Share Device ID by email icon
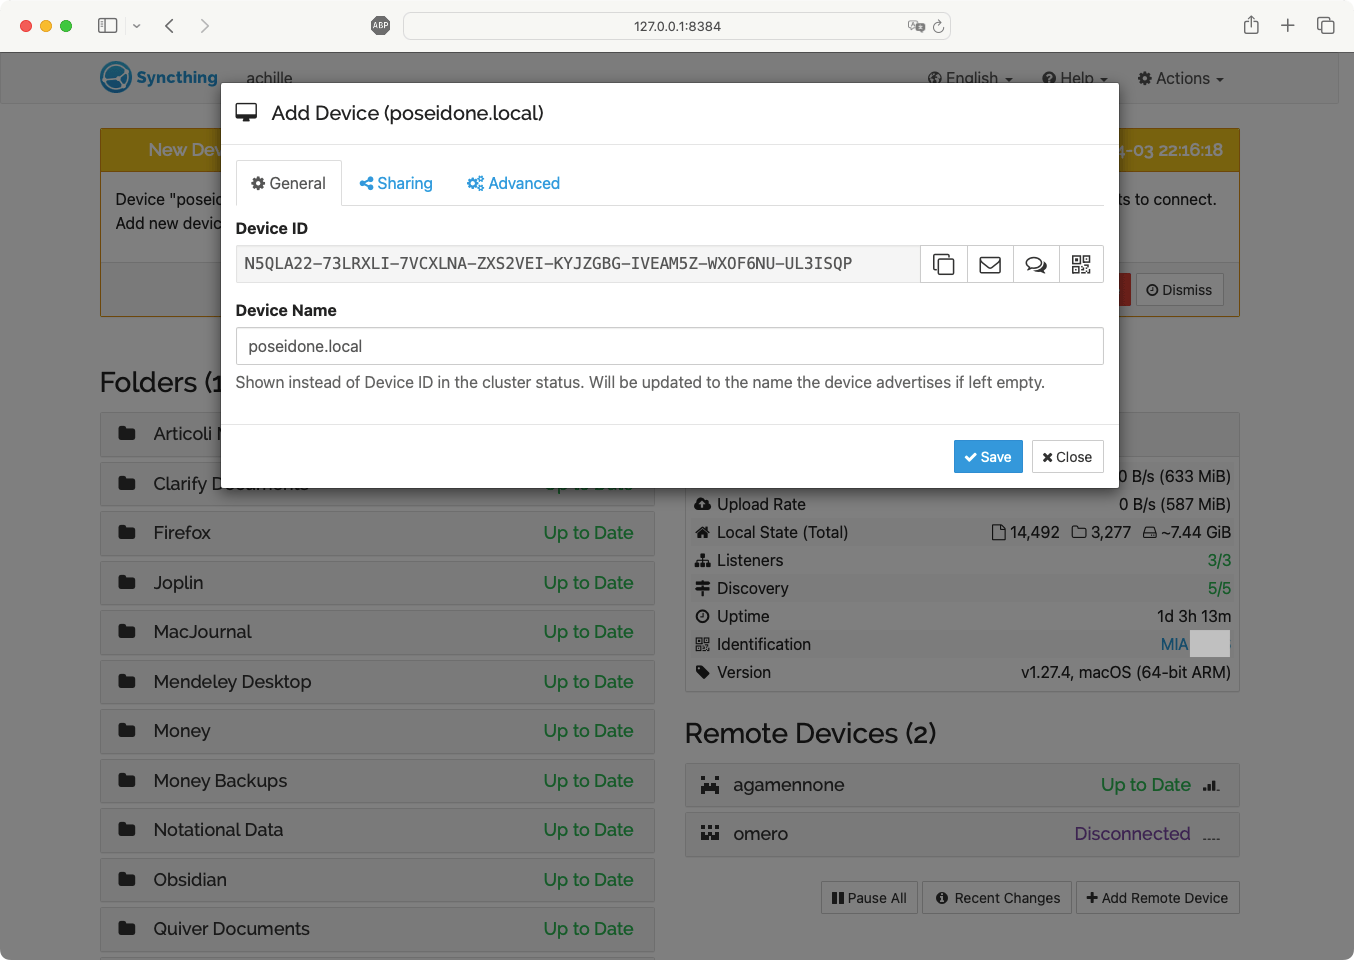 coord(990,264)
